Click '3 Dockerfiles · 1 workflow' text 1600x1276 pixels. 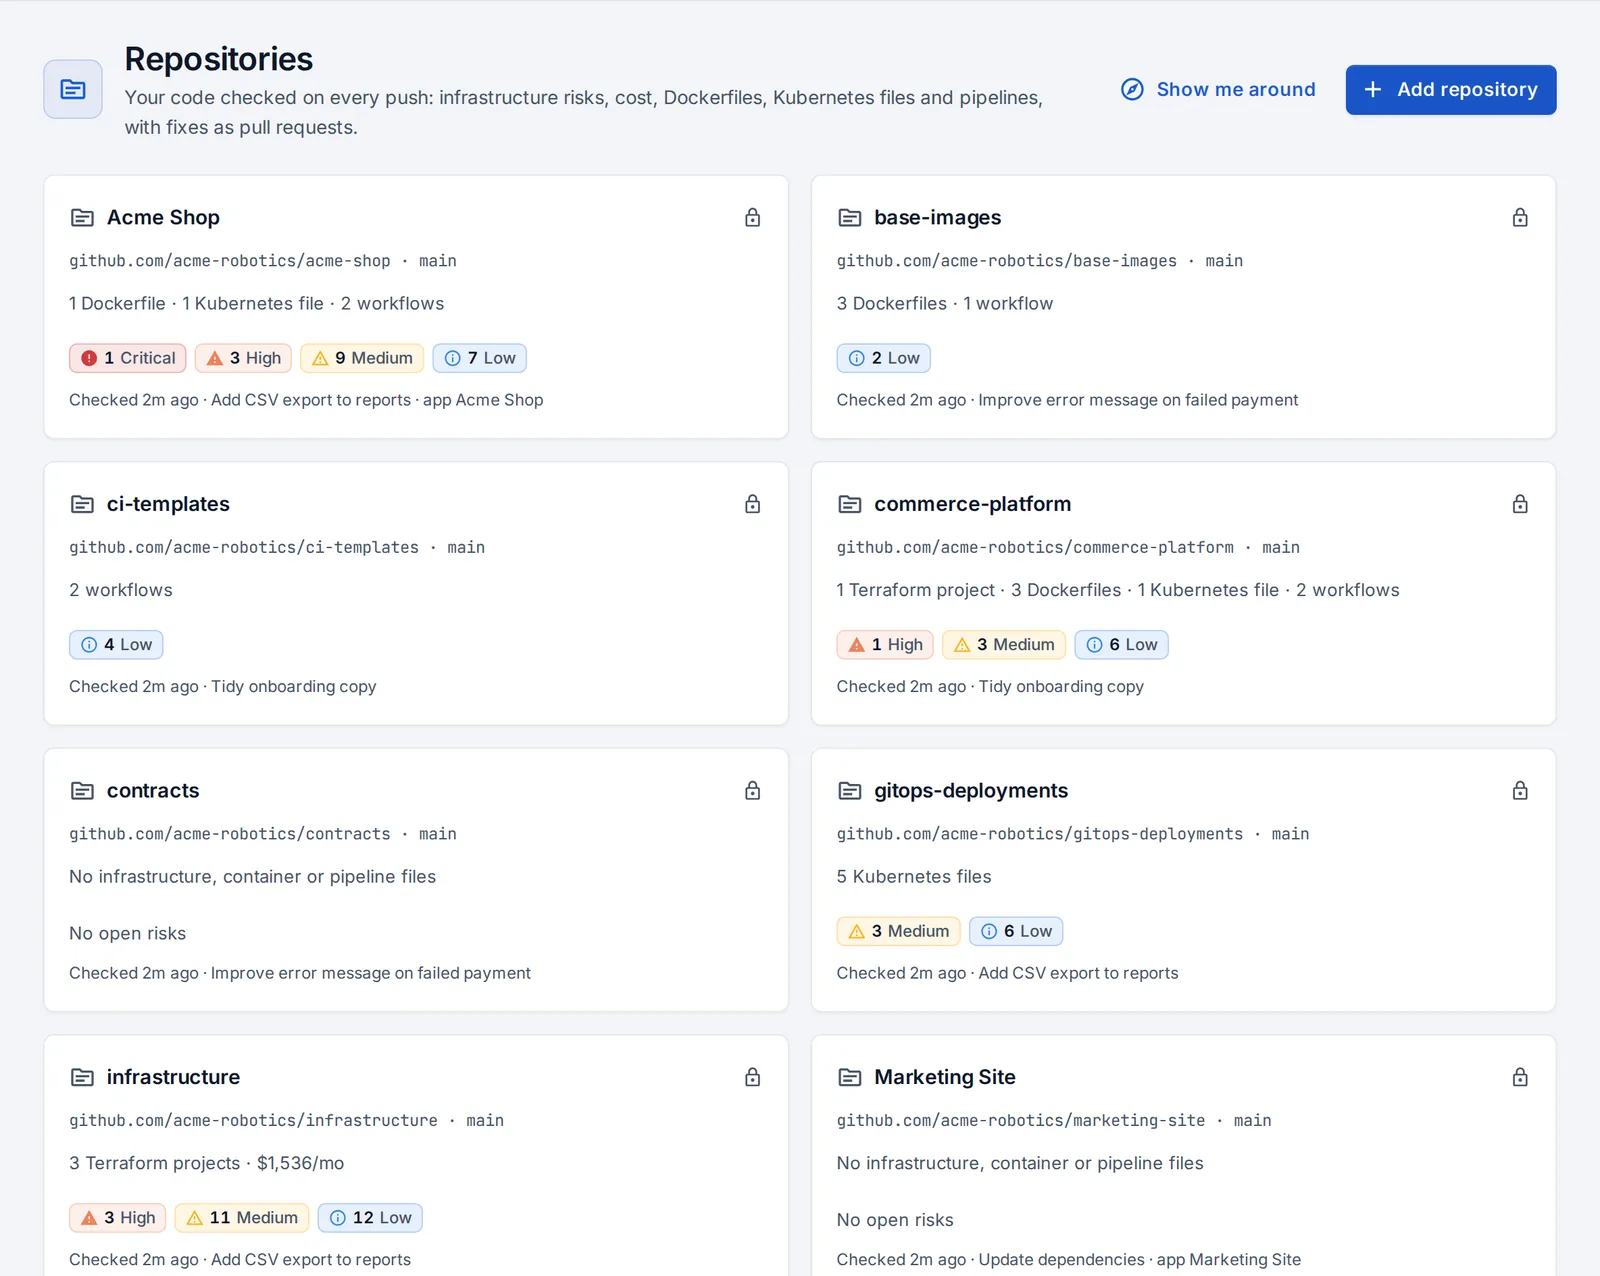(945, 304)
